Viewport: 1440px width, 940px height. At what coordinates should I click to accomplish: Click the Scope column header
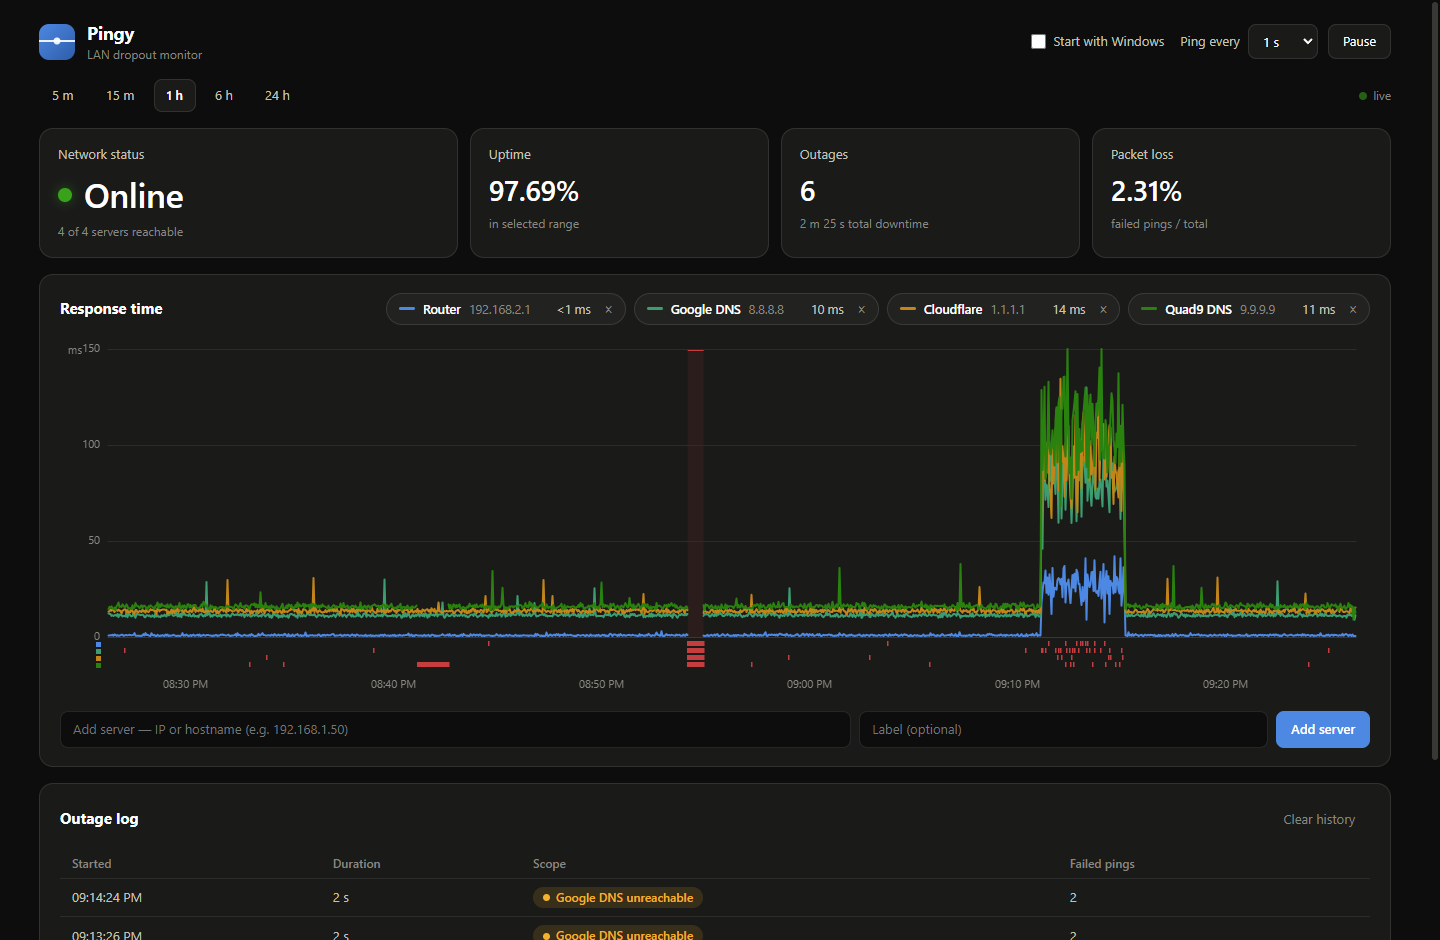[549, 864]
